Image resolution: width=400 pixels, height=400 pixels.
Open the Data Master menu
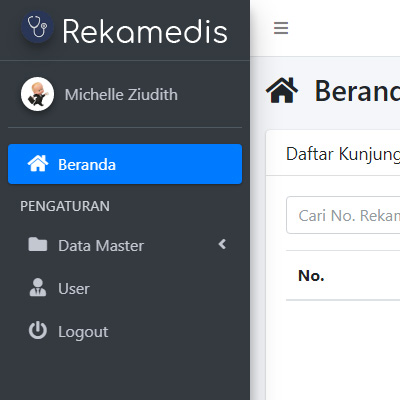click(125, 245)
